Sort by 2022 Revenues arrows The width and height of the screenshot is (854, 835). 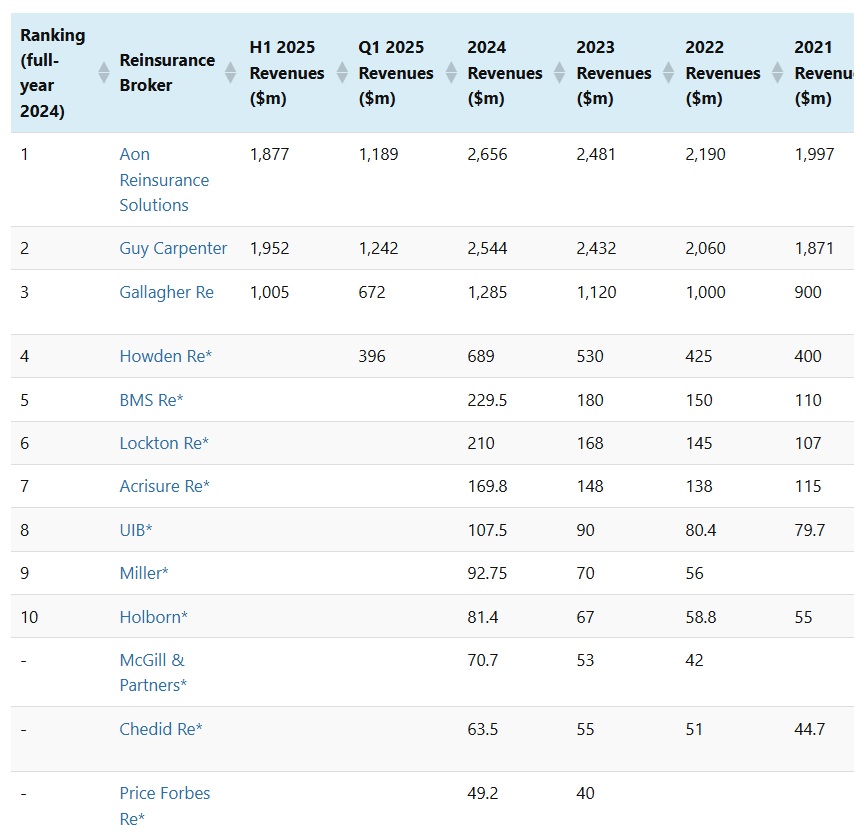[x=777, y=73]
